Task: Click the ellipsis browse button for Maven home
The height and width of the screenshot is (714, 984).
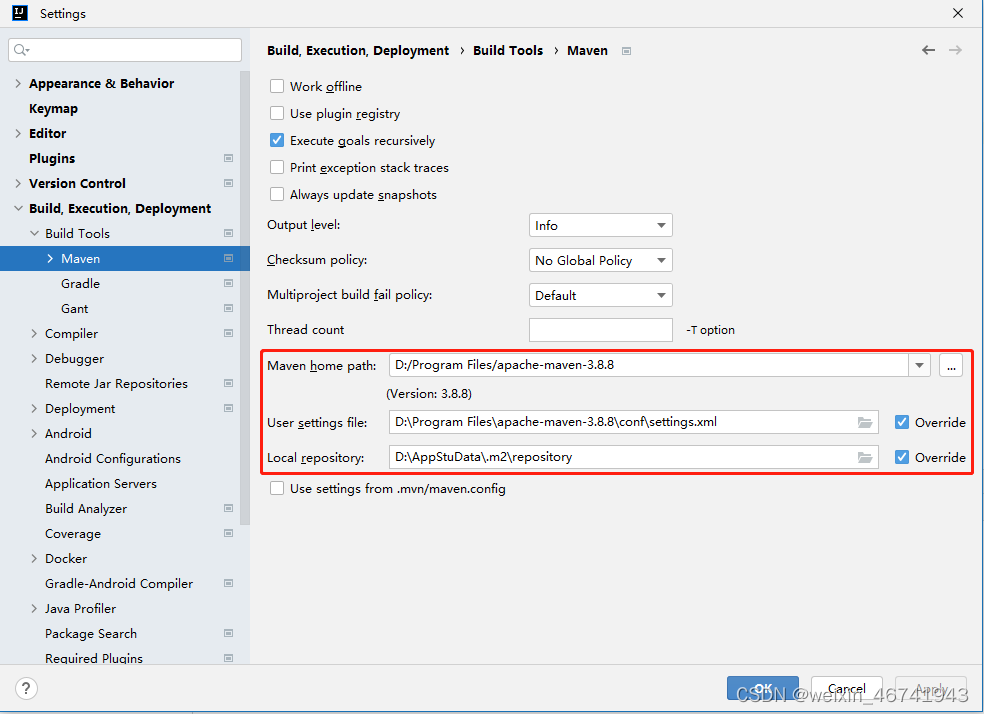Action: coord(951,366)
